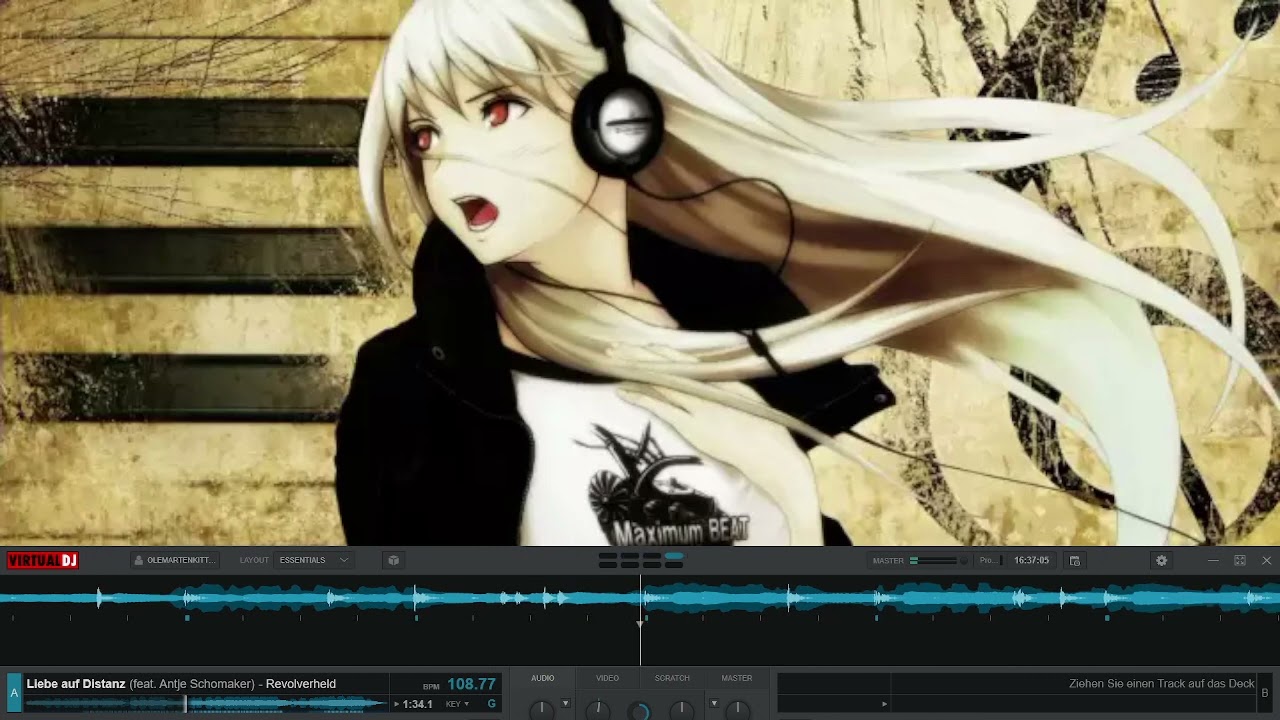Toggle time display 1:34.1
This screenshot has height=720, width=1280.
417,704
